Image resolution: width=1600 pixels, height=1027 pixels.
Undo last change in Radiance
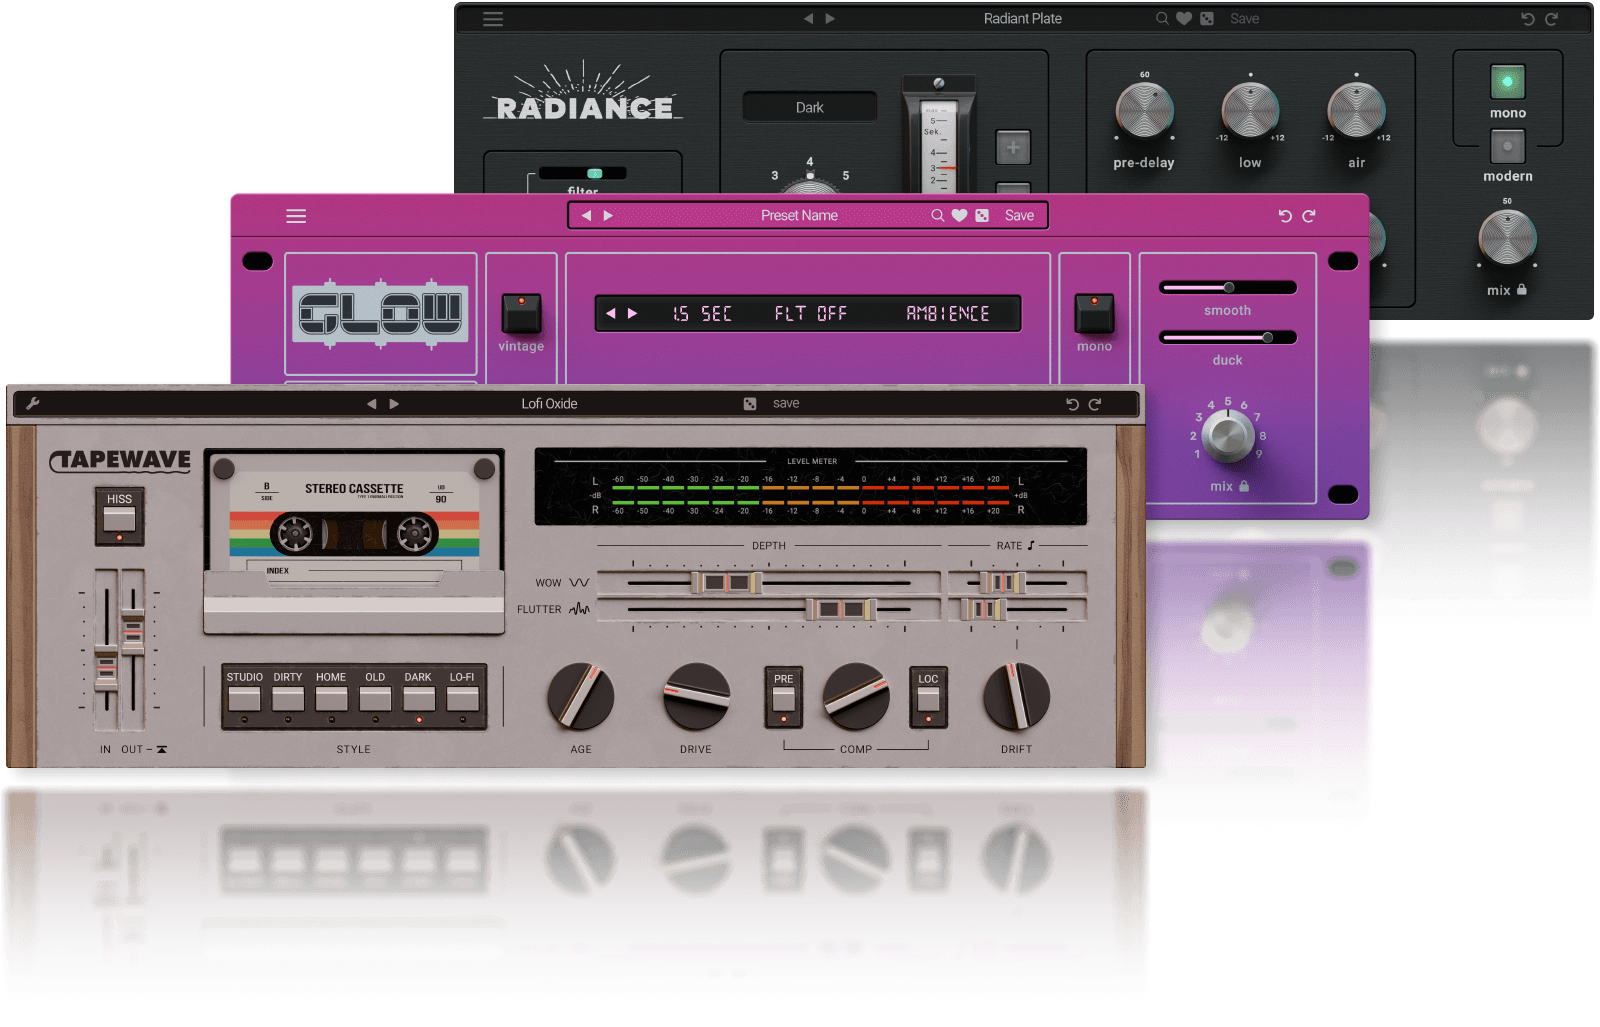1528,19
